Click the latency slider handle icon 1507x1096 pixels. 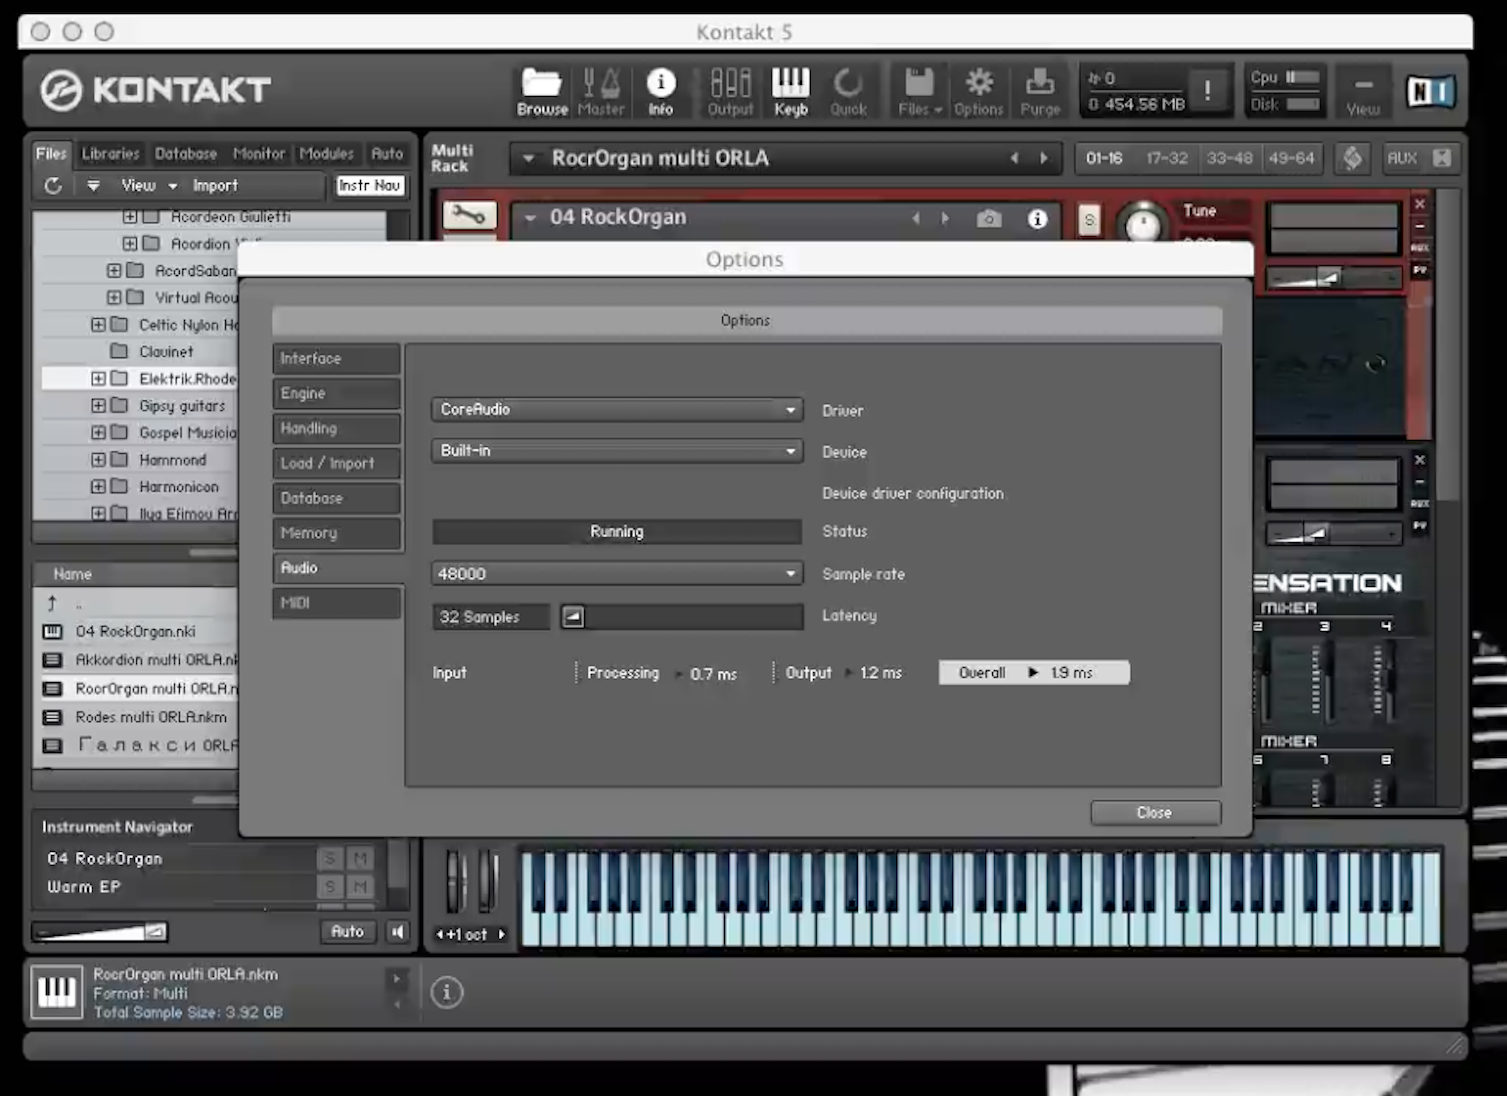[573, 616]
